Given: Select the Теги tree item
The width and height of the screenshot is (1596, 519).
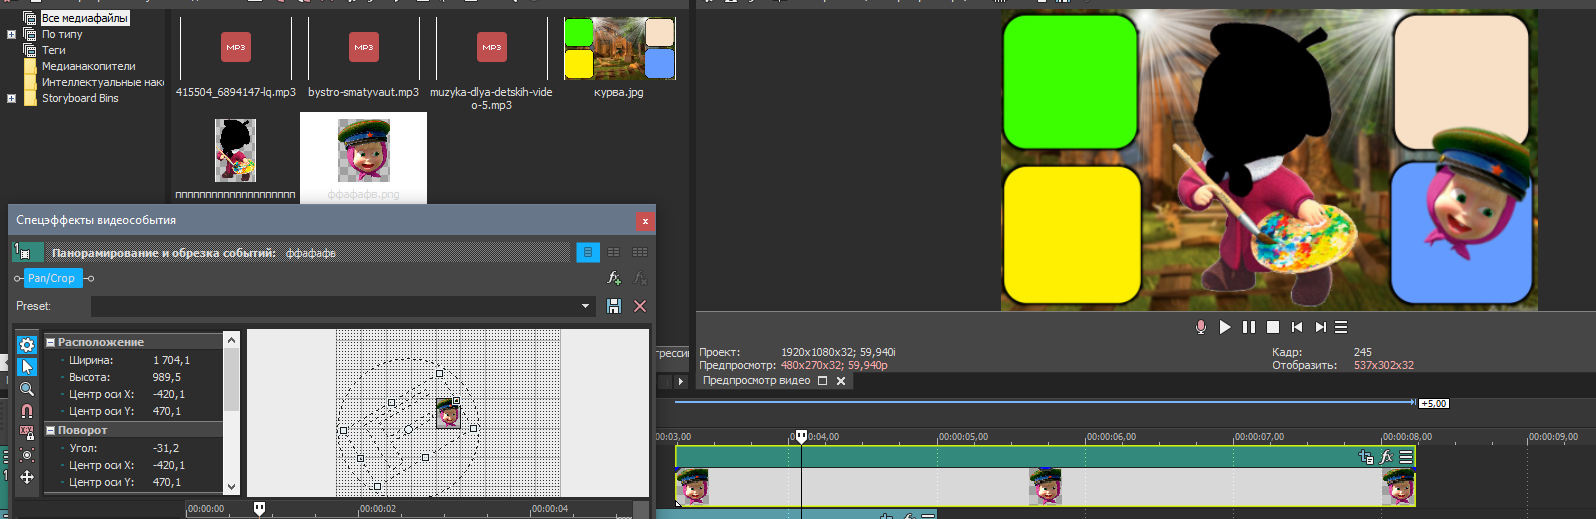Looking at the screenshot, I should [54, 50].
